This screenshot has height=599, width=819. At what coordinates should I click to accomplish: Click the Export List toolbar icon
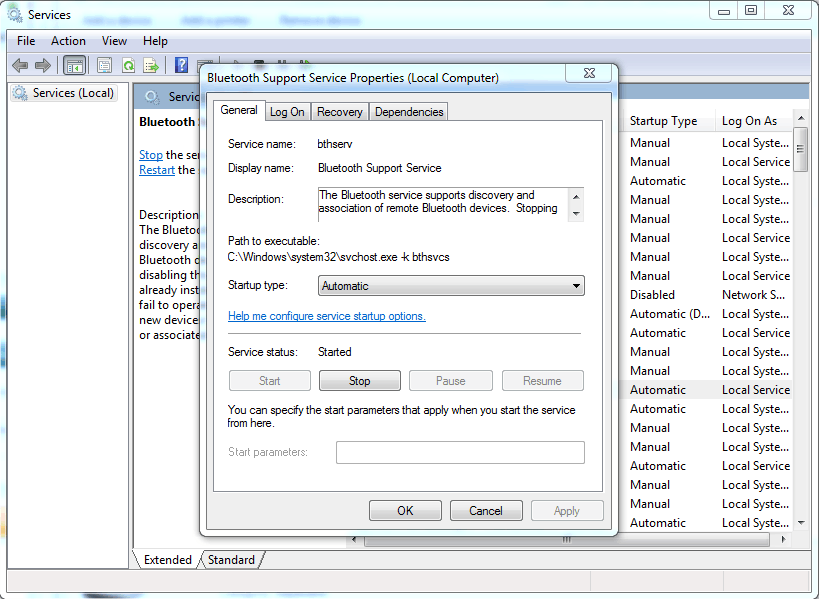pyautogui.click(x=151, y=65)
